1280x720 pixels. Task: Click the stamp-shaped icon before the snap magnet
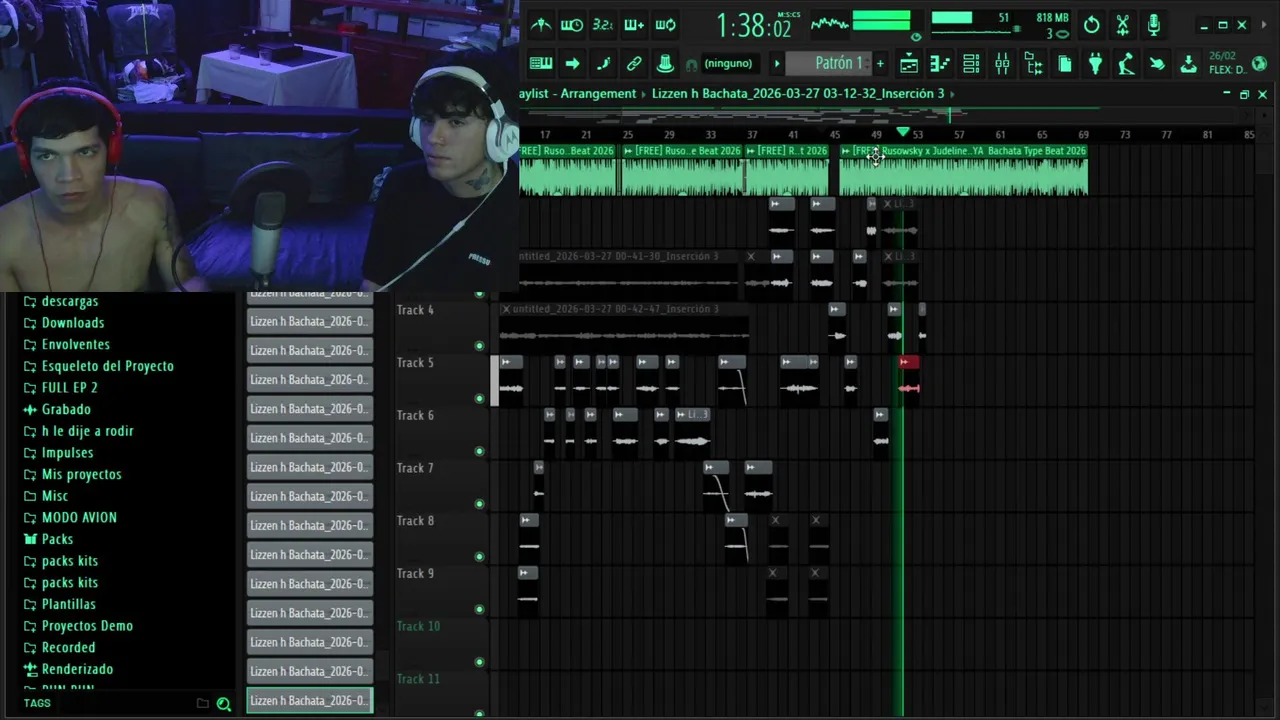pyautogui.click(x=665, y=64)
